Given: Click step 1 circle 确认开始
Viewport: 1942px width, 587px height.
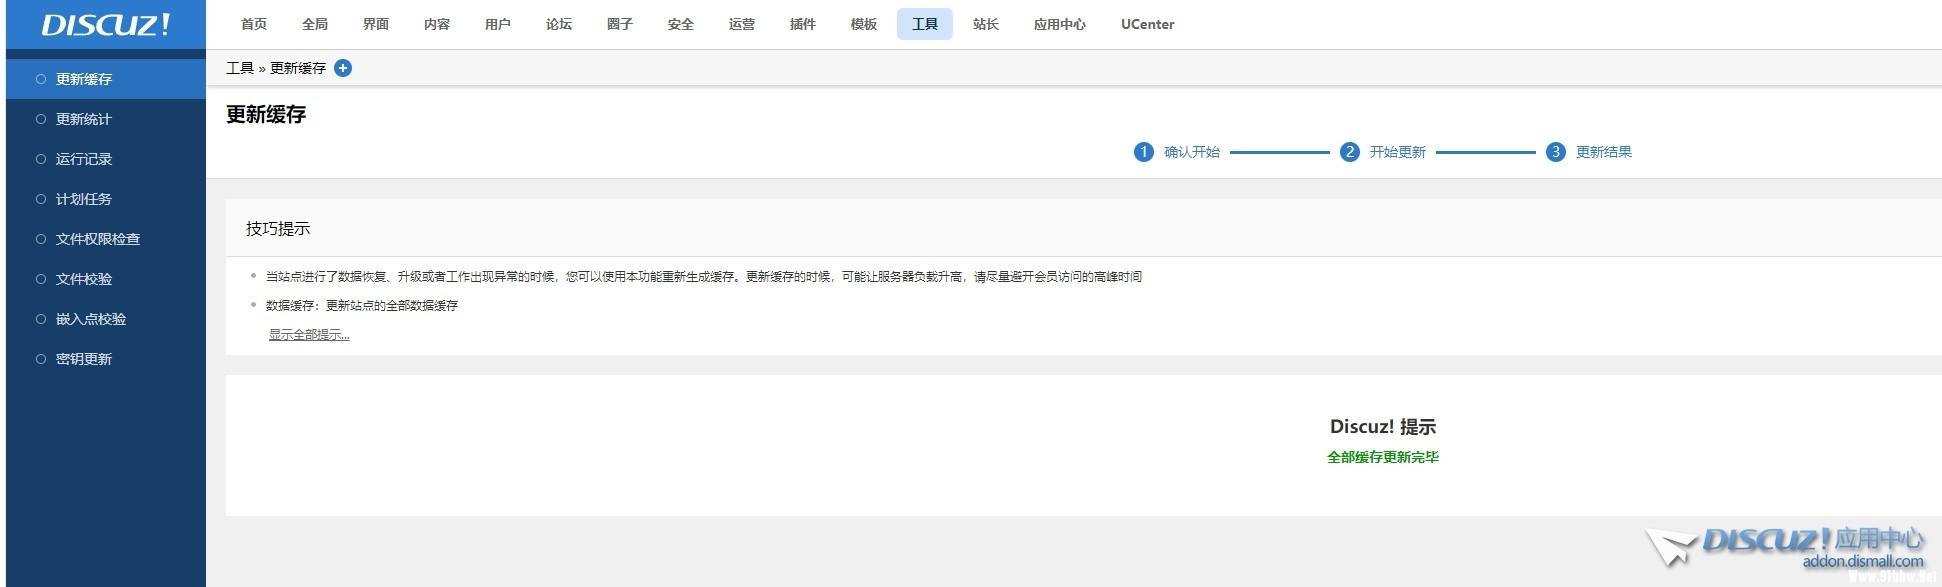Looking at the screenshot, I should (1143, 152).
